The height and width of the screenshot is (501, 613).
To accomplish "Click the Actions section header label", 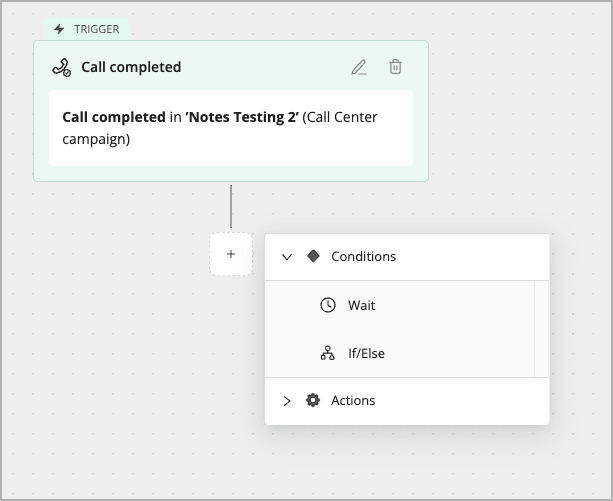I will (353, 401).
